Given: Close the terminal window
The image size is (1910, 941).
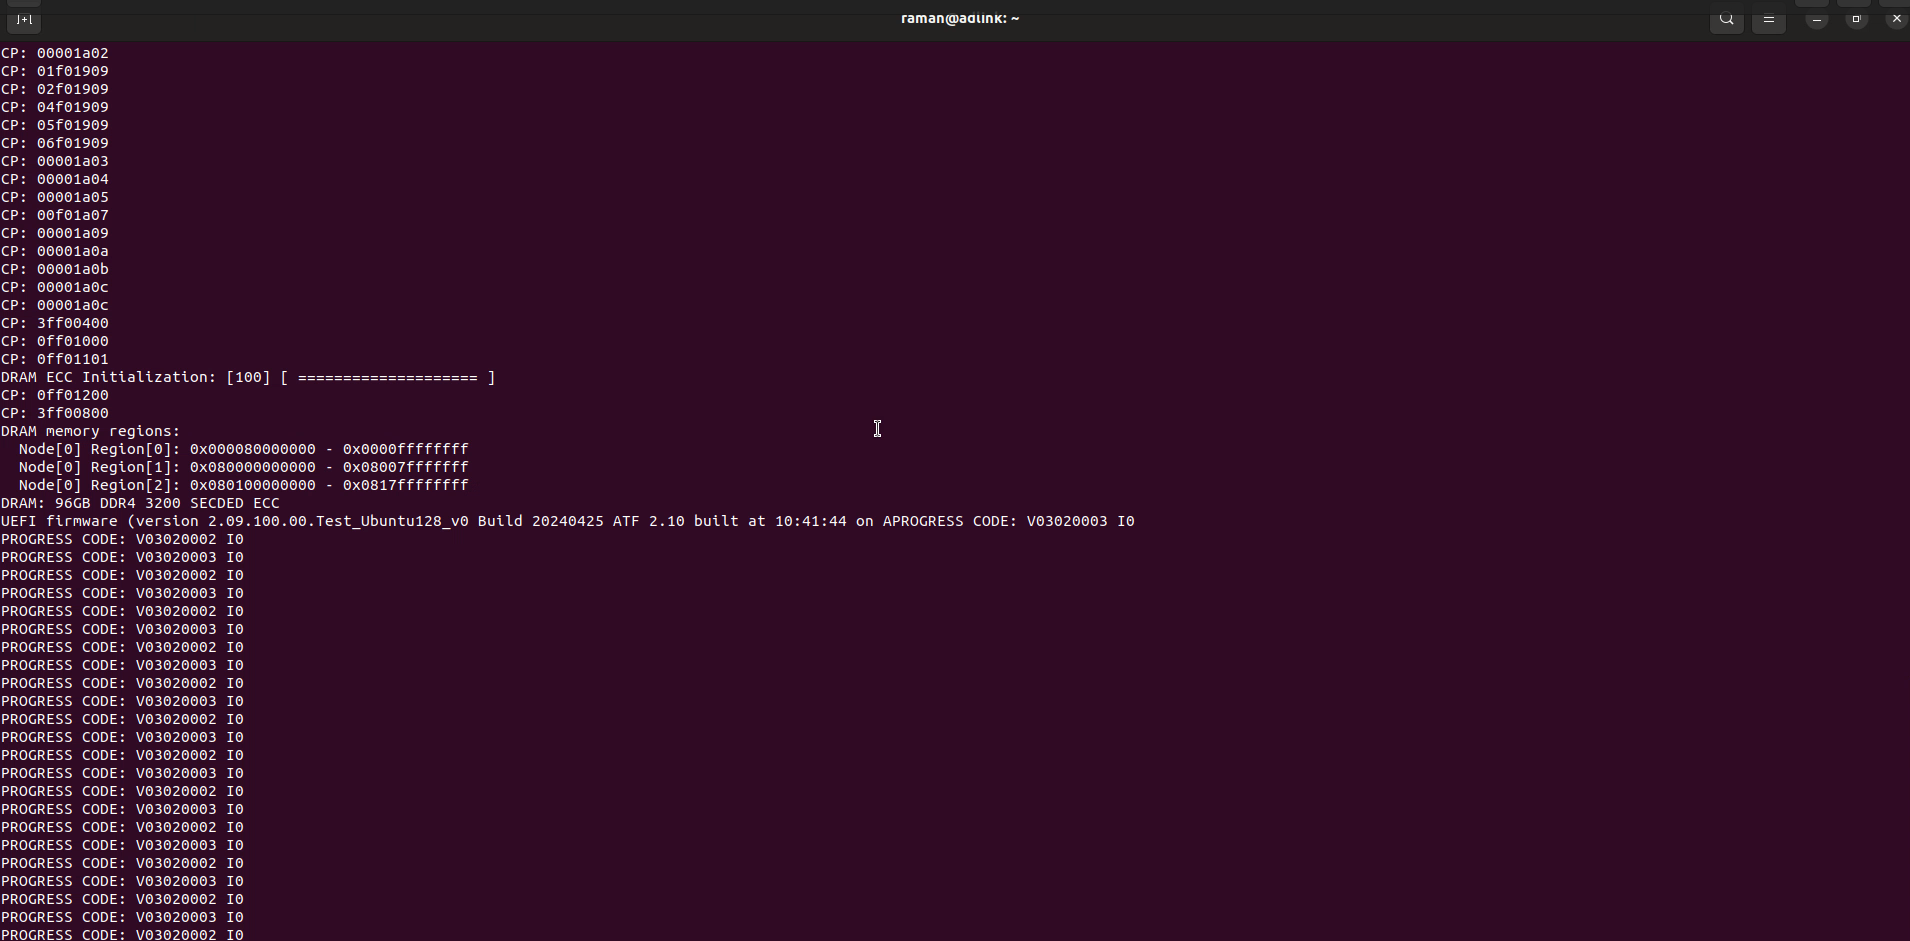Looking at the screenshot, I should pos(1896,19).
